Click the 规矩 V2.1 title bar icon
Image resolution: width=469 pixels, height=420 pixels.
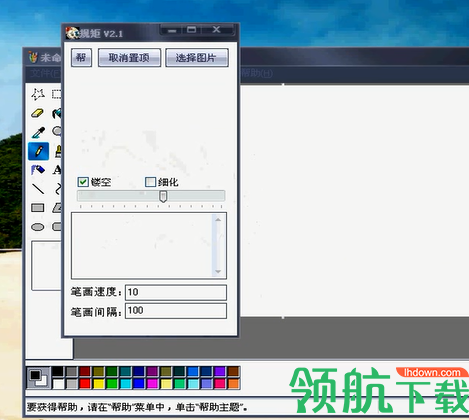pyautogui.click(x=72, y=33)
